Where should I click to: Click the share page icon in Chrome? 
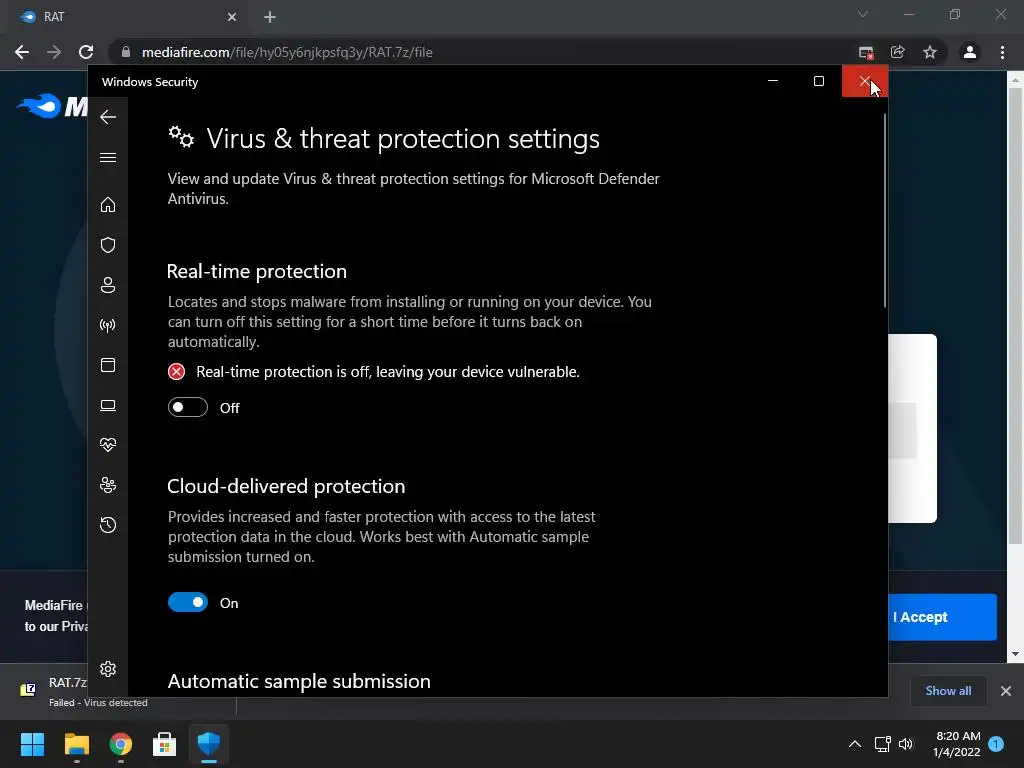point(897,52)
